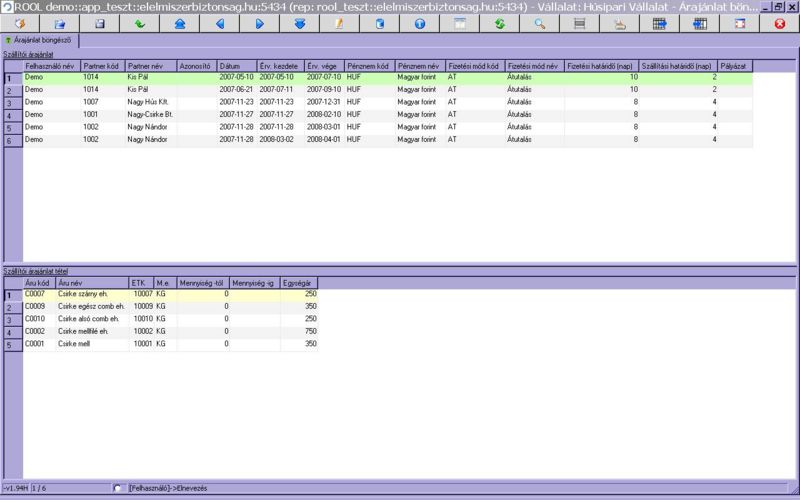Viewport: 800px width, 500px height.
Task: Sort by Partner név column header
Action: pos(150,66)
